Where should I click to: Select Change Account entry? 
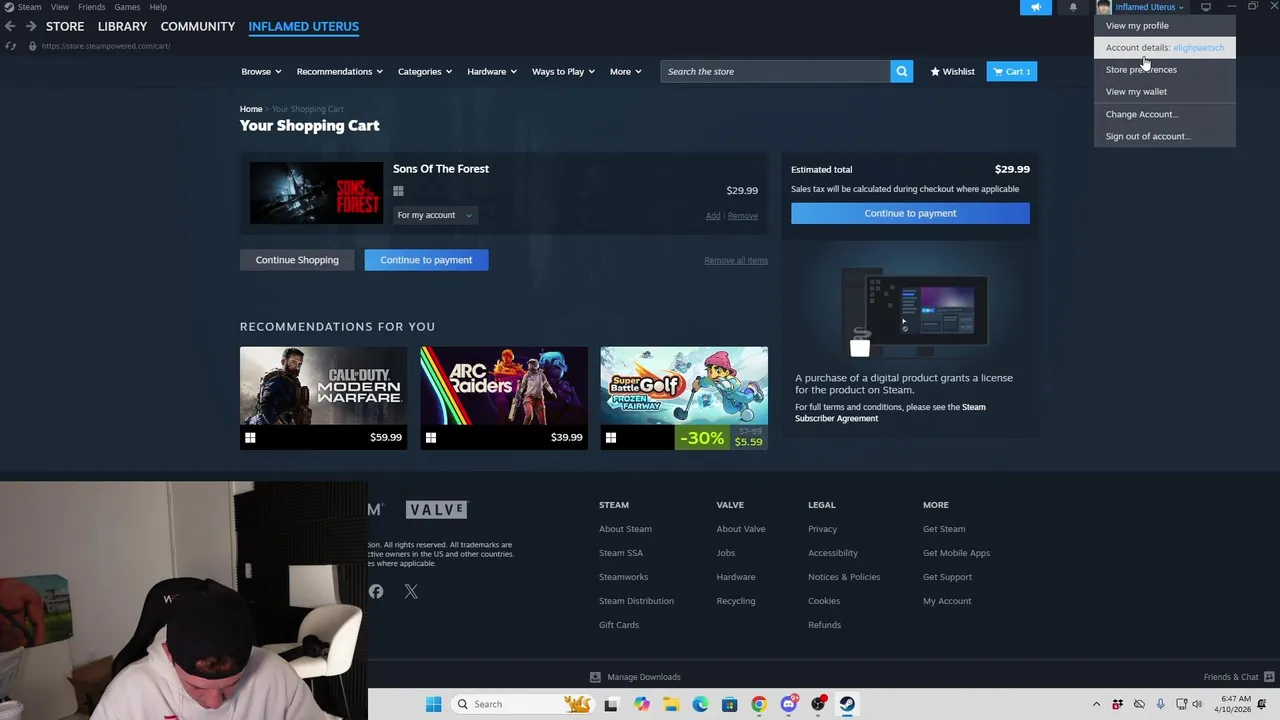[x=1165, y=114]
